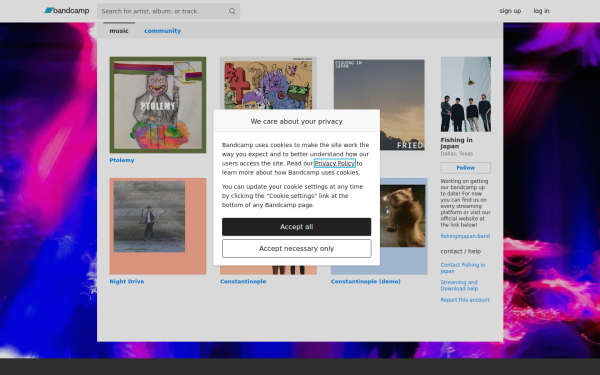Open Streaming and Download help link
600x375 pixels.
(x=459, y=285)
